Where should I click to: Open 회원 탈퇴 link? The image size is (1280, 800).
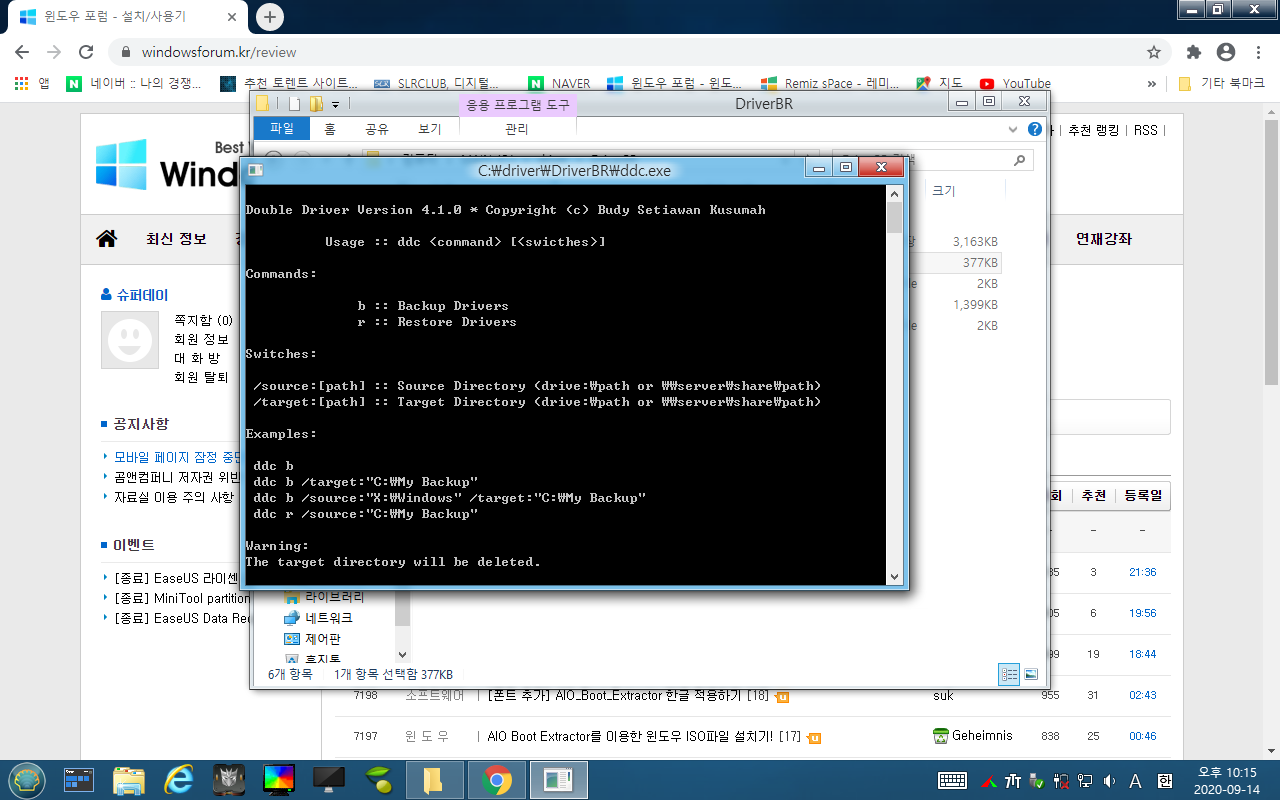[x=201, y=377]
